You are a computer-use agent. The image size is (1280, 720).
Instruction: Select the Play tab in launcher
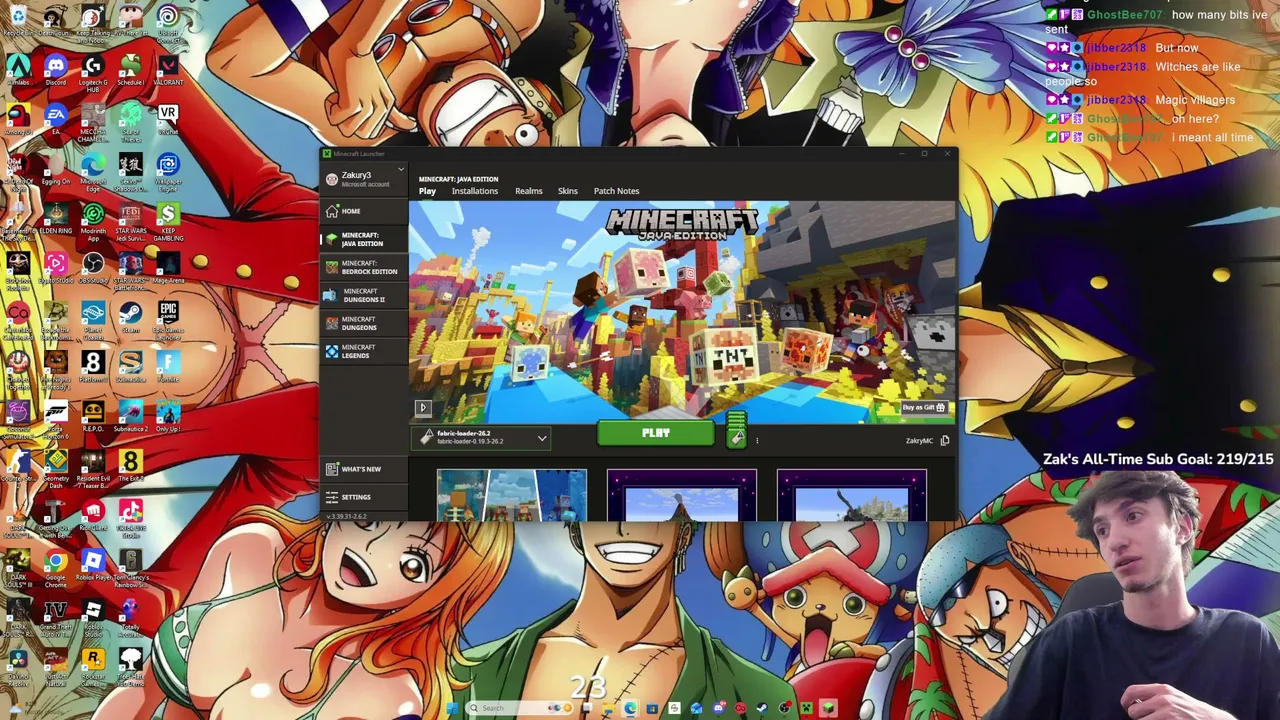click(427, 191)
